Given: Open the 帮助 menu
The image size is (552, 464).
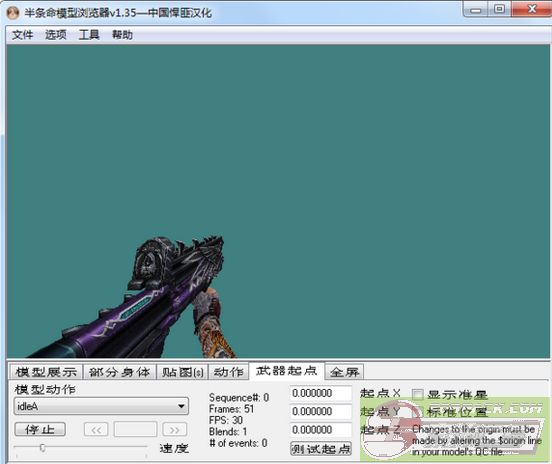Looking at the screenshot, I should pos(122,35).
